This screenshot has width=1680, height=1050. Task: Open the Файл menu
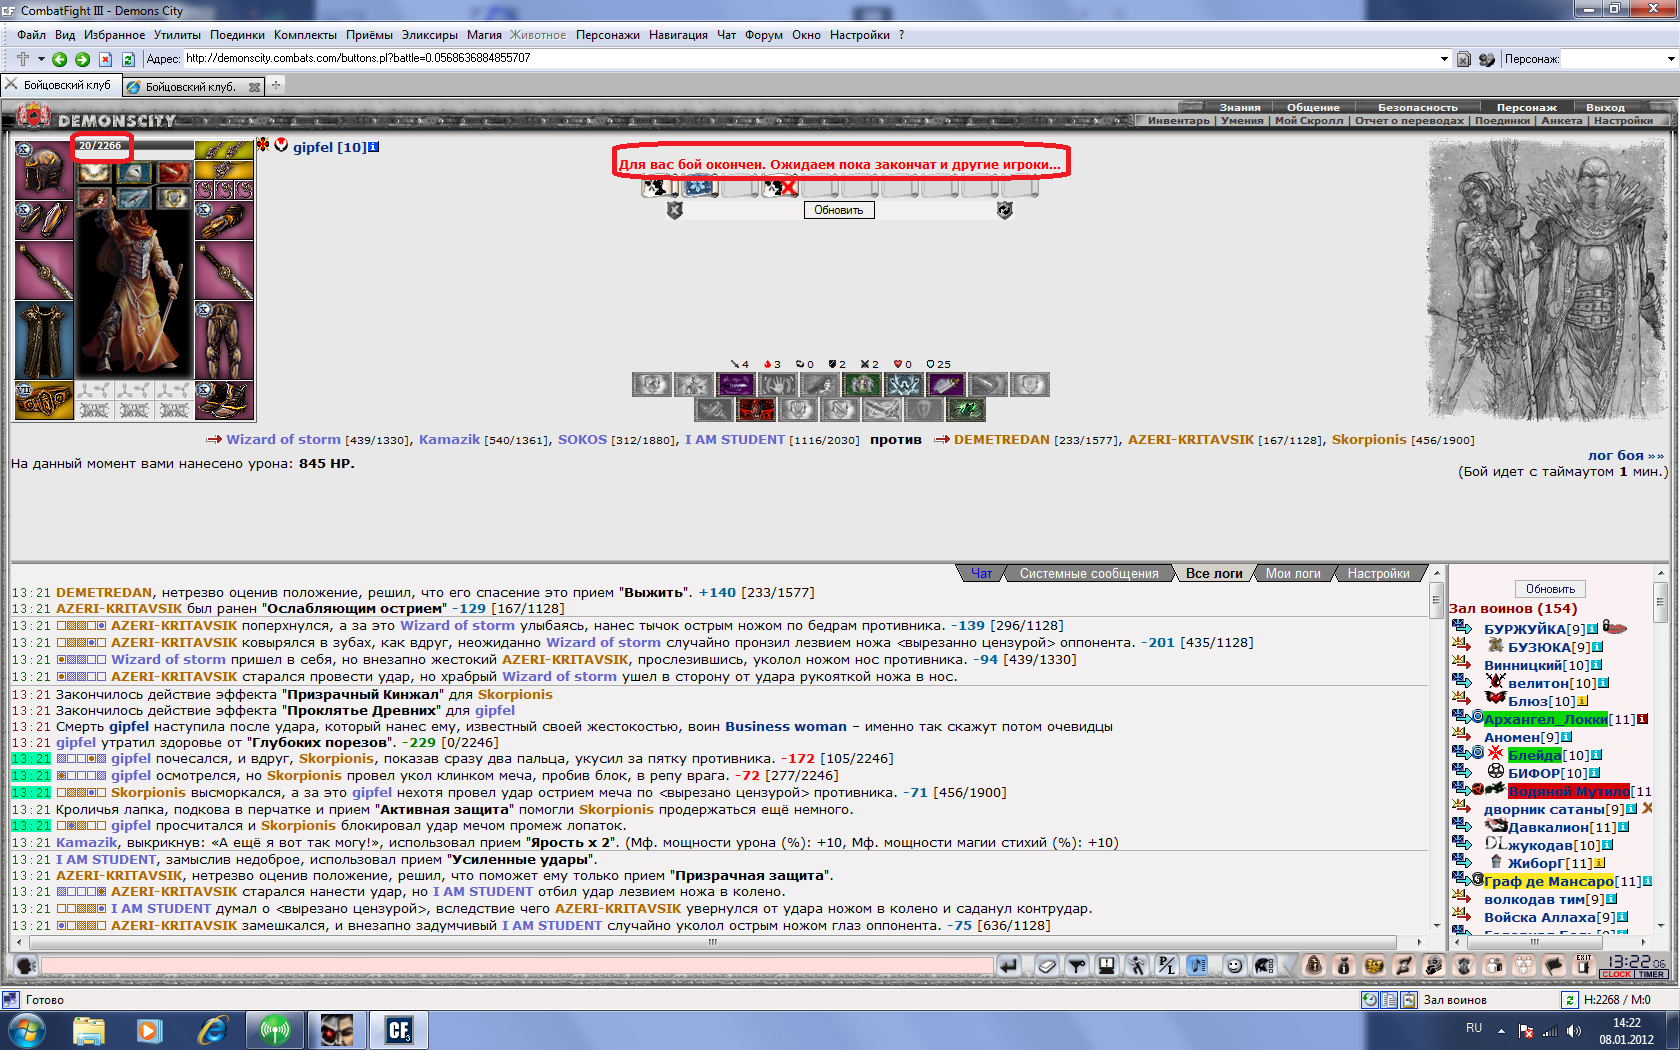tap(31, 35)
